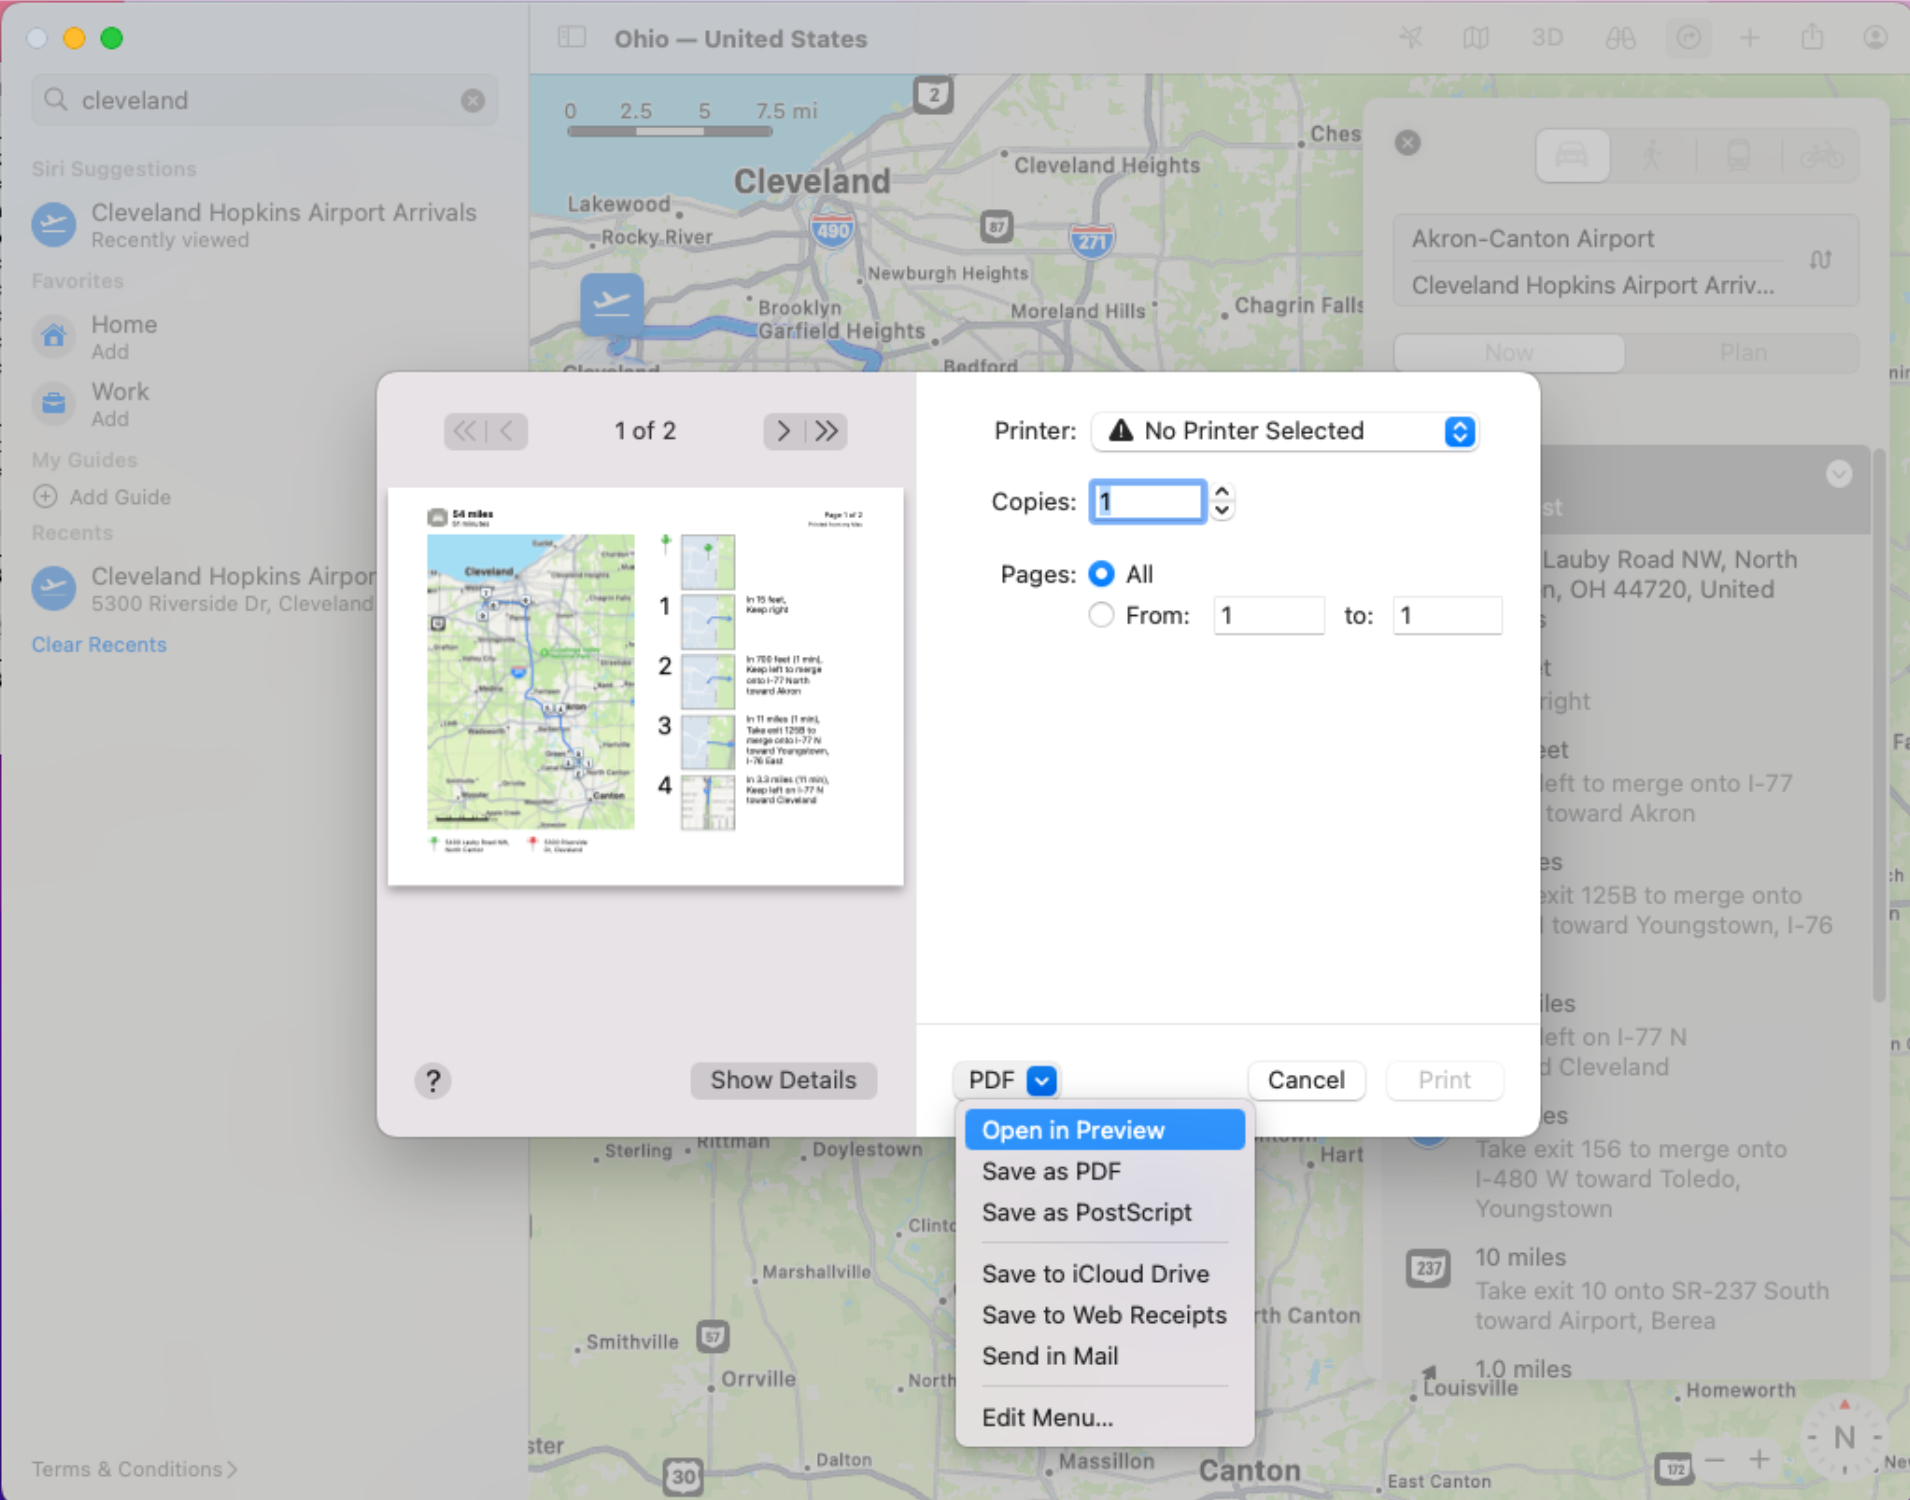Viewport: 1910px width, 1500px height.
Task: Zoom in the map with plus button
Action: (1759, 1460)
